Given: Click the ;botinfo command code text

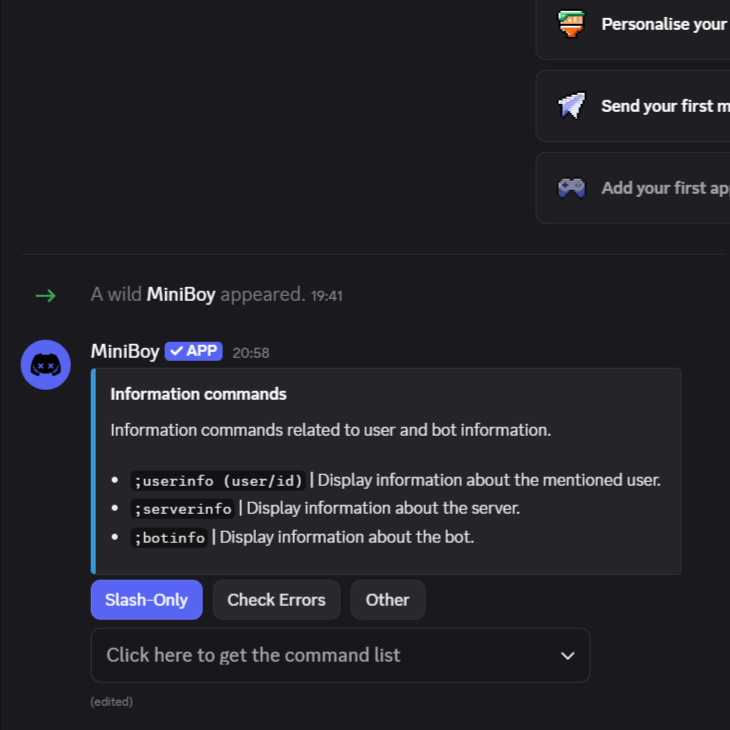Looking at the screenshot, I should coord(170,538).
